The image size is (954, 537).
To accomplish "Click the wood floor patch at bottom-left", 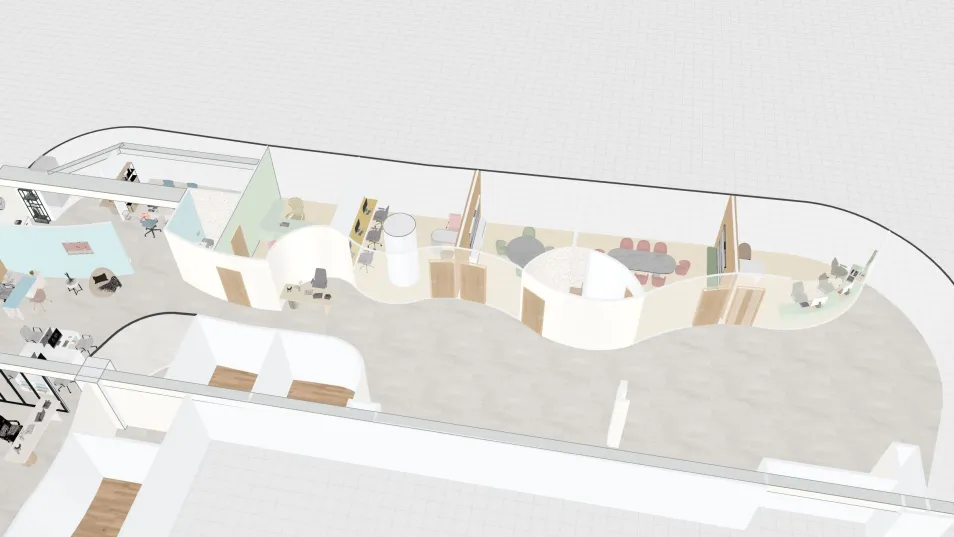I will click(105, 507).
